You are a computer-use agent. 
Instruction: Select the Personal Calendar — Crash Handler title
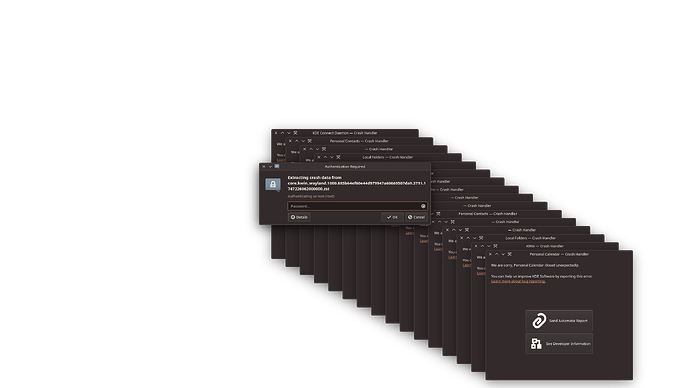(559, 254)
